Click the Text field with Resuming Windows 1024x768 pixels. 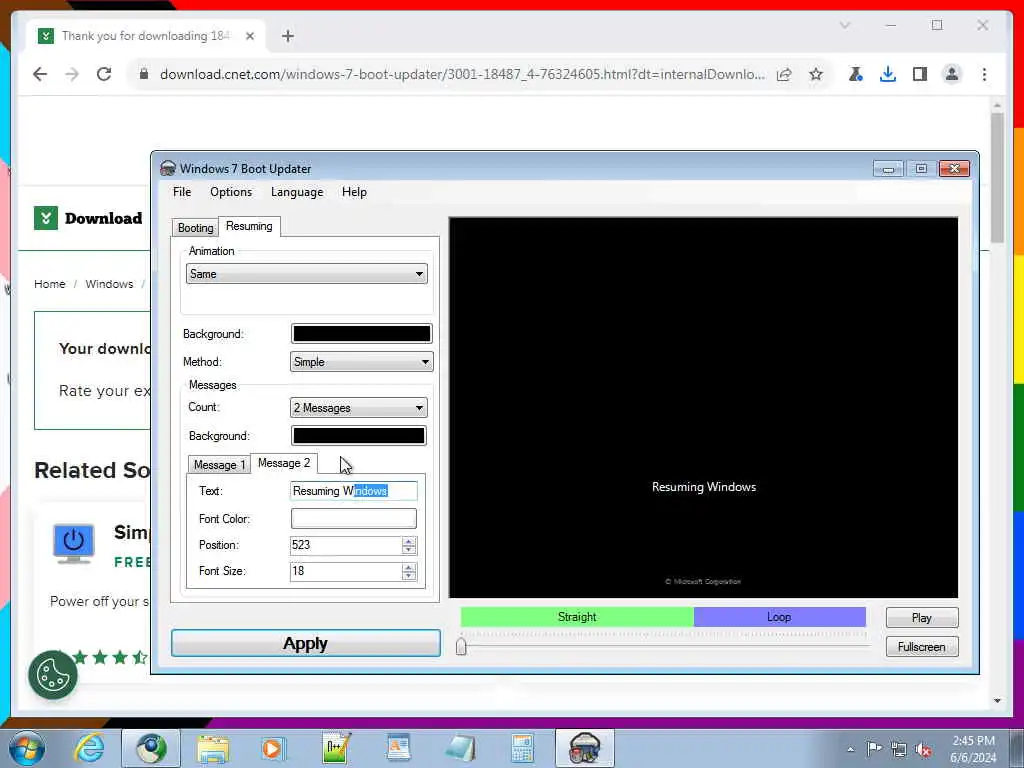(353, 491)
